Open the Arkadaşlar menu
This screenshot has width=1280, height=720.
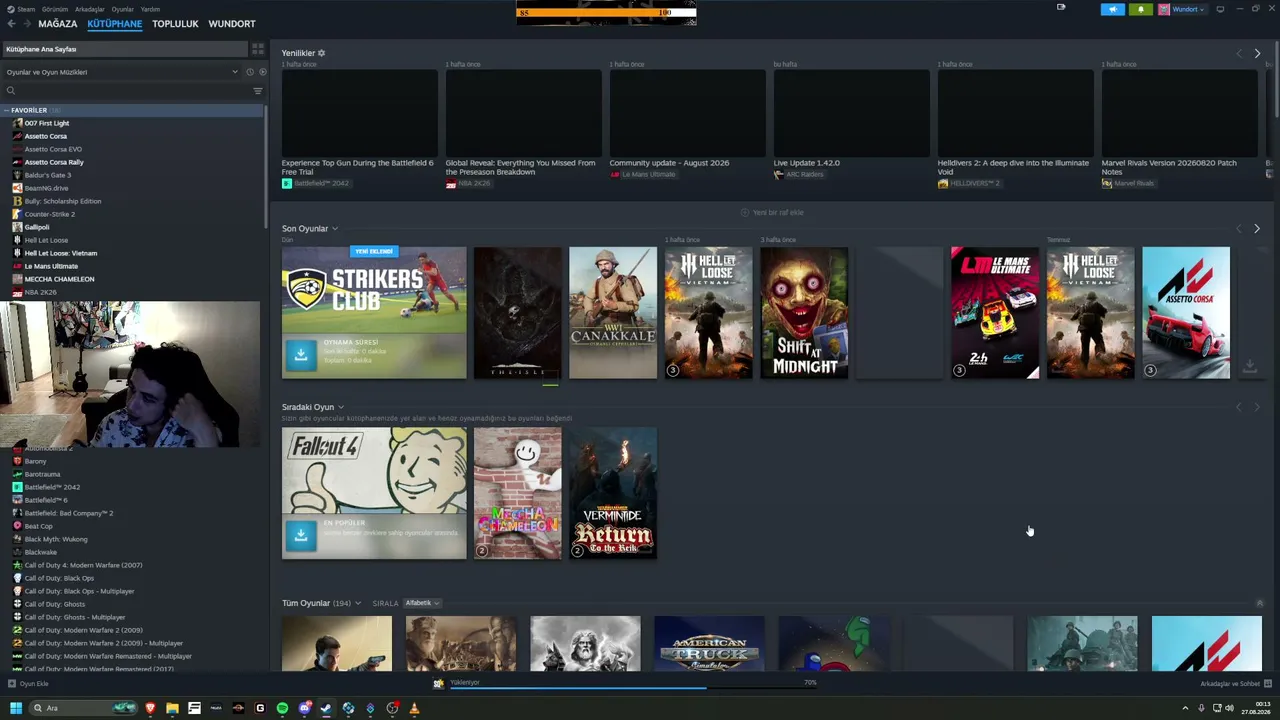(90, 9)
